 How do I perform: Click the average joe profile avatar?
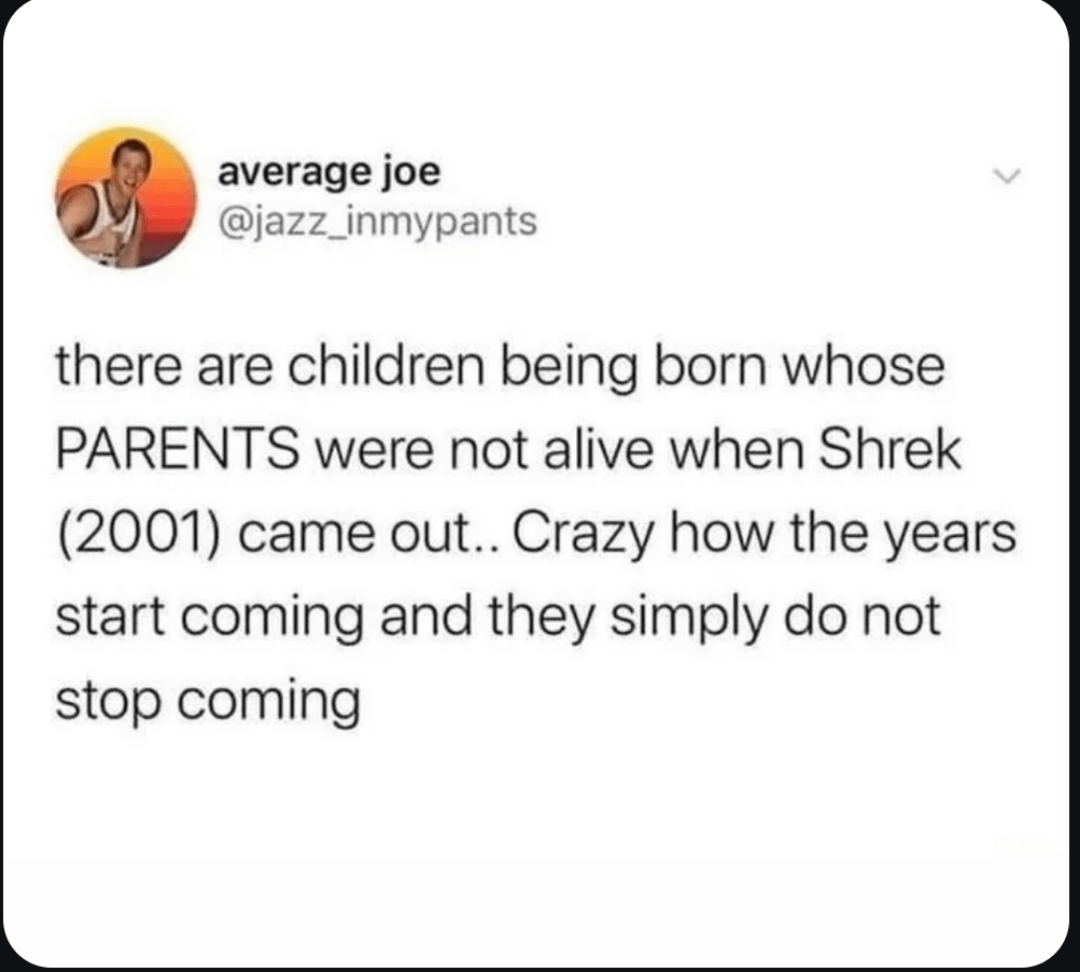coord(126,197)
